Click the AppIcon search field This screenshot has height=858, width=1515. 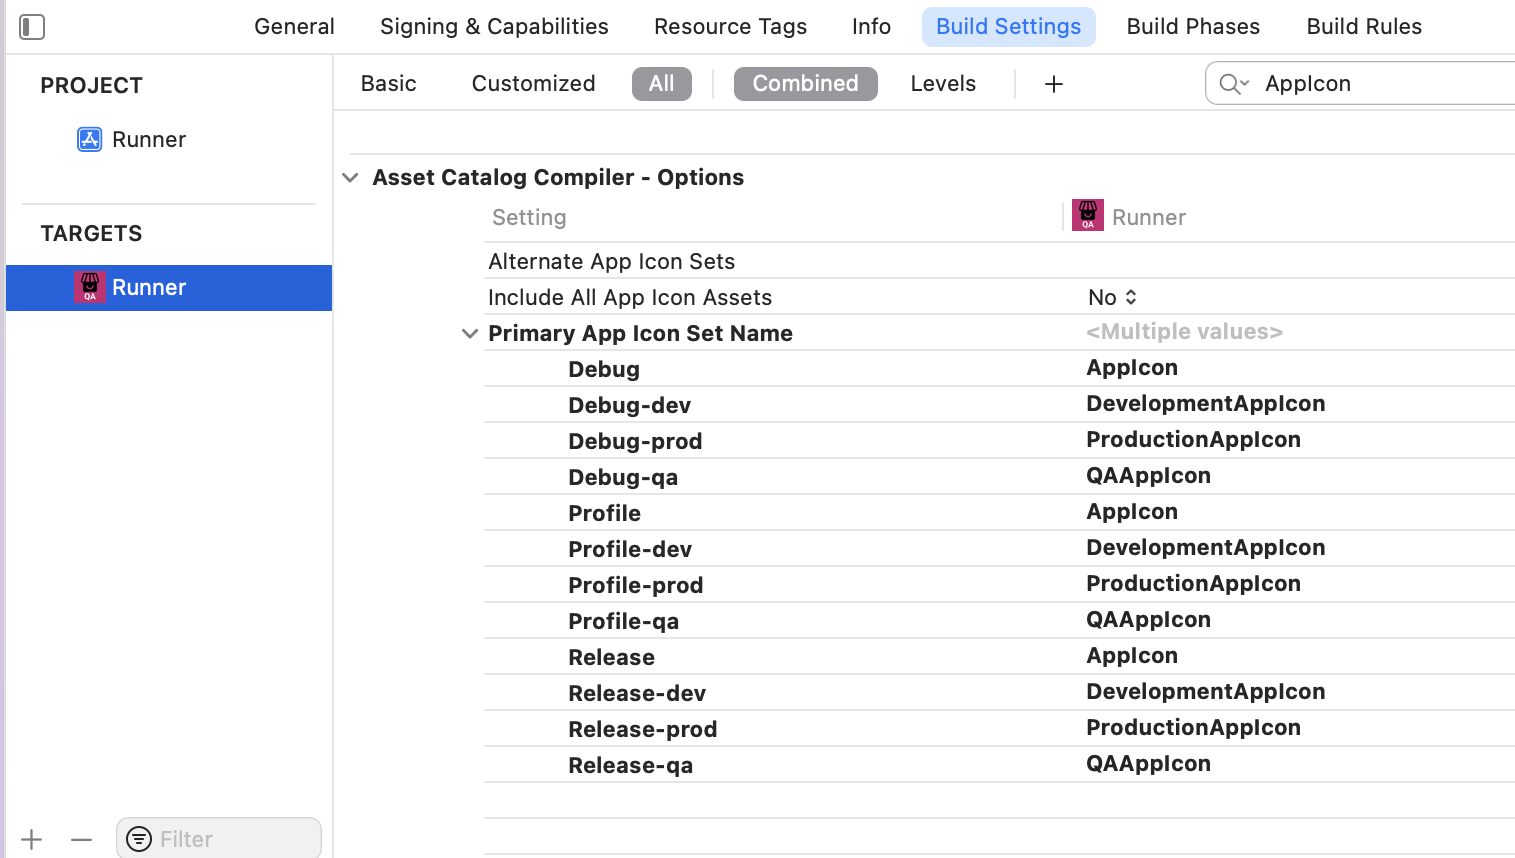1380,84
